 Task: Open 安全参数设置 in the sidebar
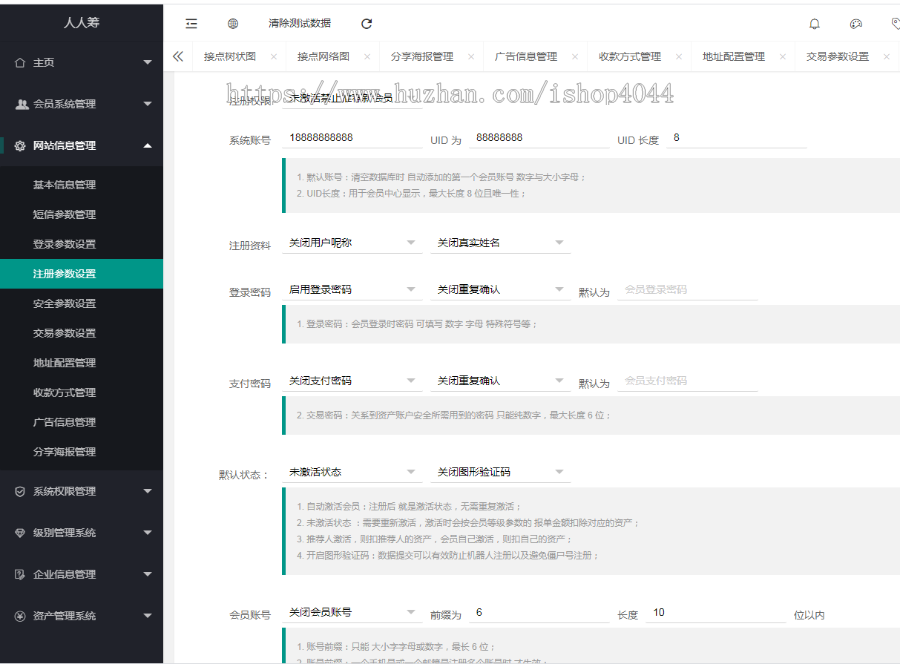pos(82,304)
